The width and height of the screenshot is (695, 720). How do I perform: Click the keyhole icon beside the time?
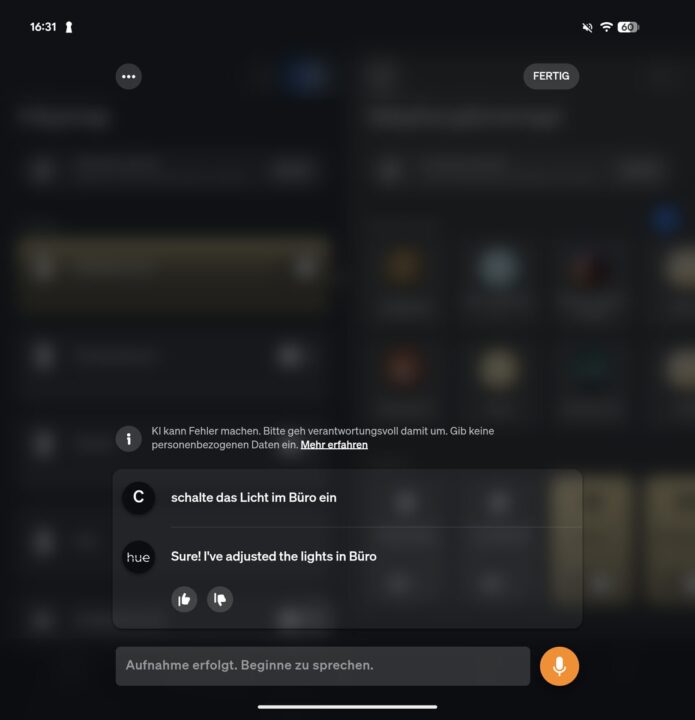69,28
